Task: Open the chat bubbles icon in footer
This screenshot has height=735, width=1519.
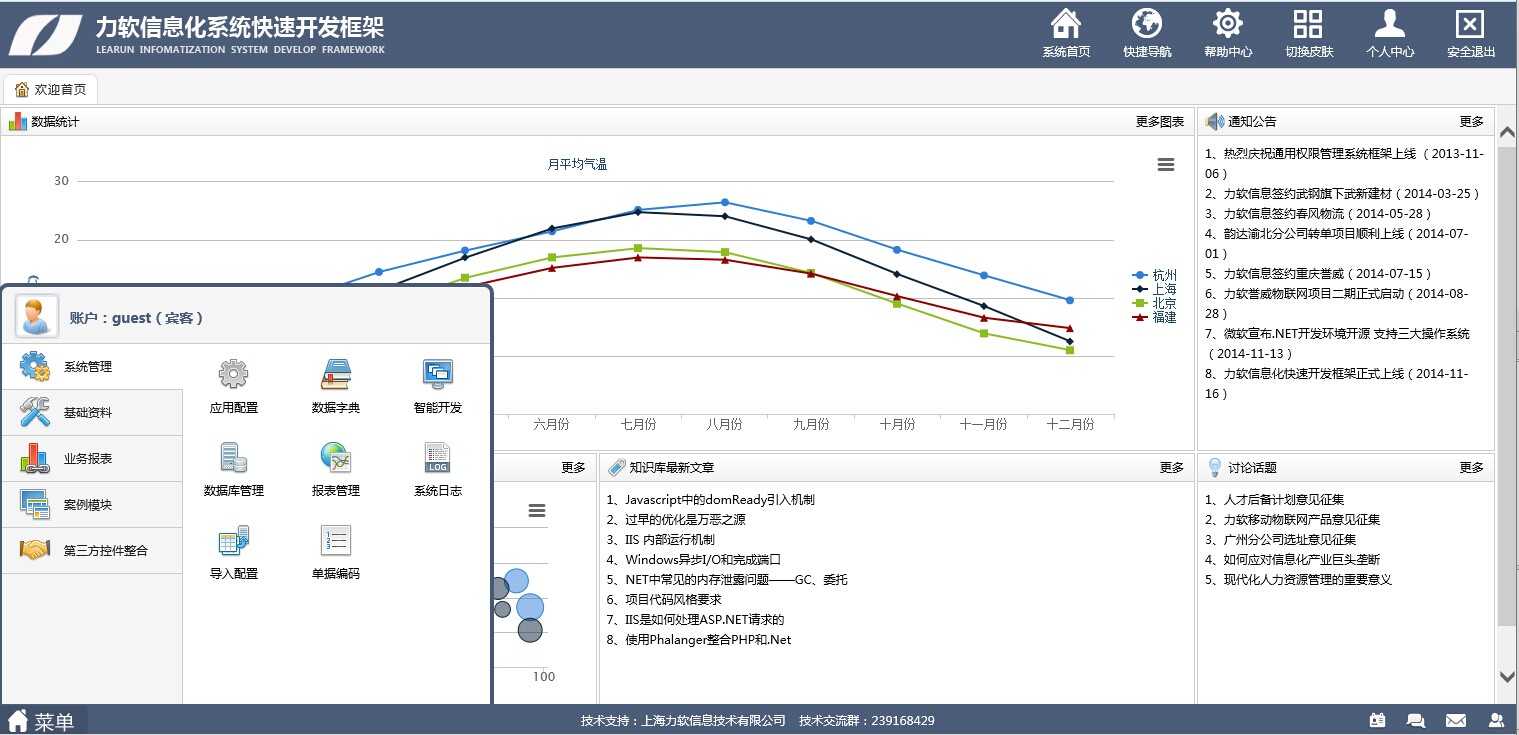Action: point(1416,720)
